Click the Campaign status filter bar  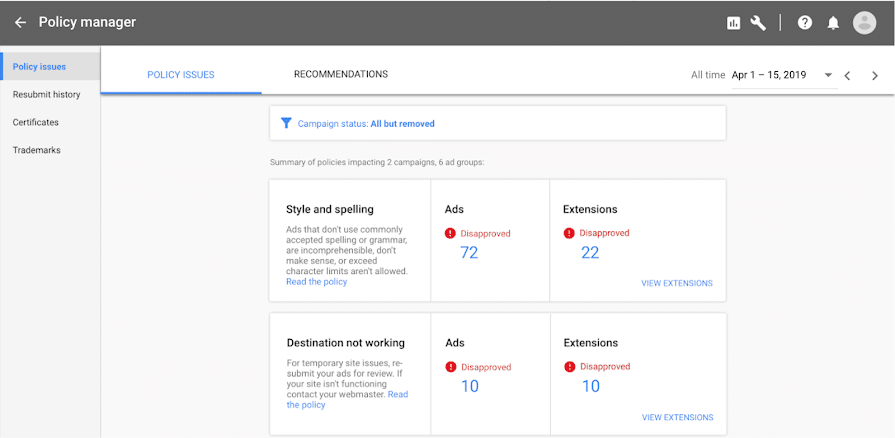point(497,123)
